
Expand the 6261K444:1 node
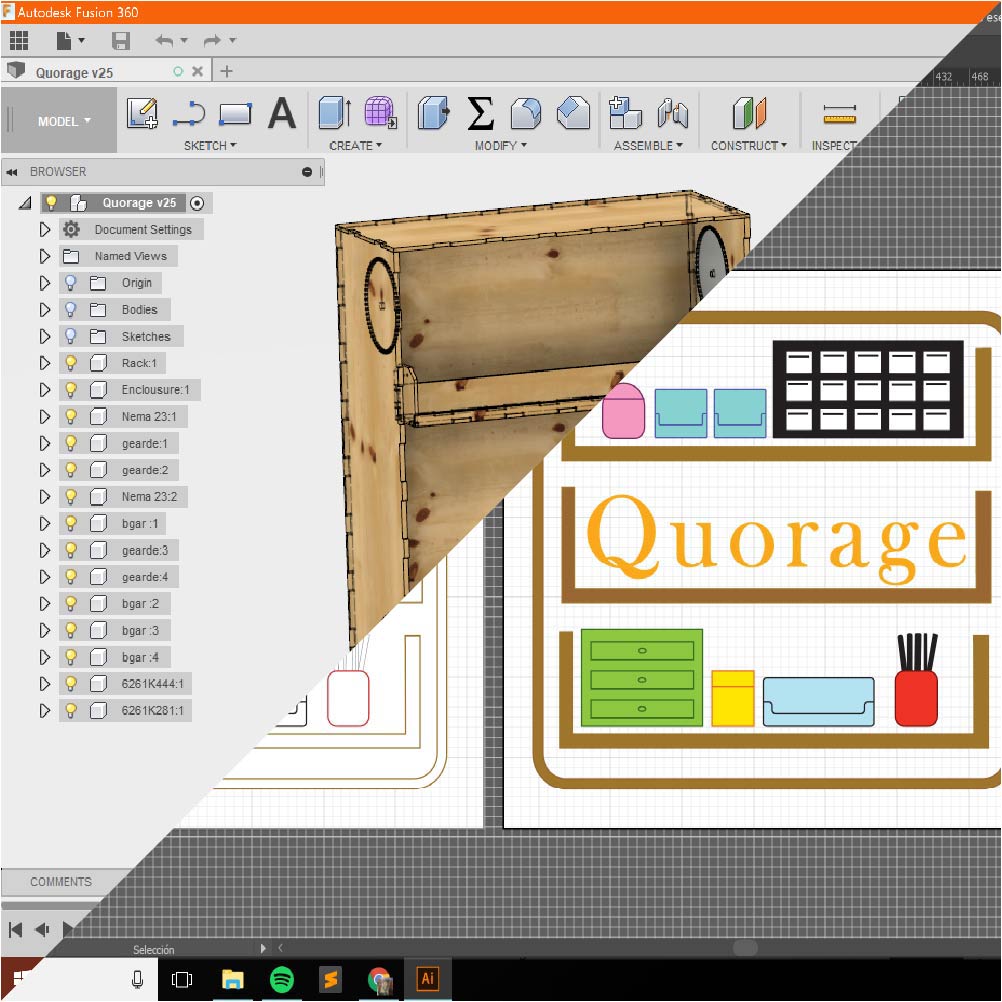pos(45,684)
